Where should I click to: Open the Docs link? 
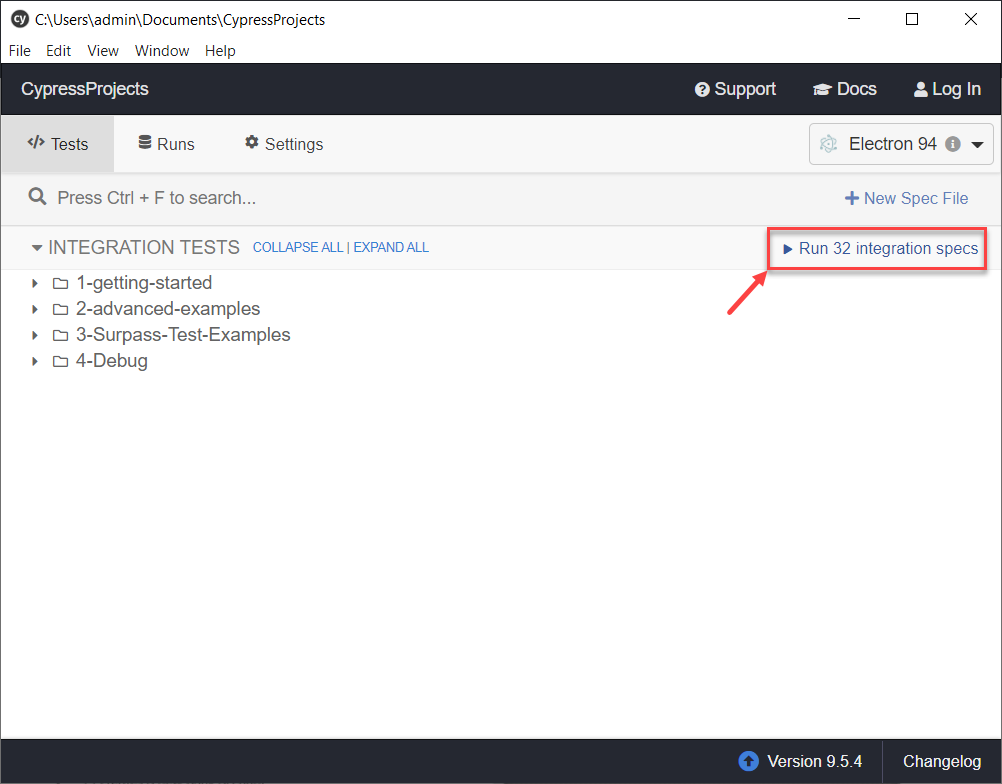(x=845, y=89)
